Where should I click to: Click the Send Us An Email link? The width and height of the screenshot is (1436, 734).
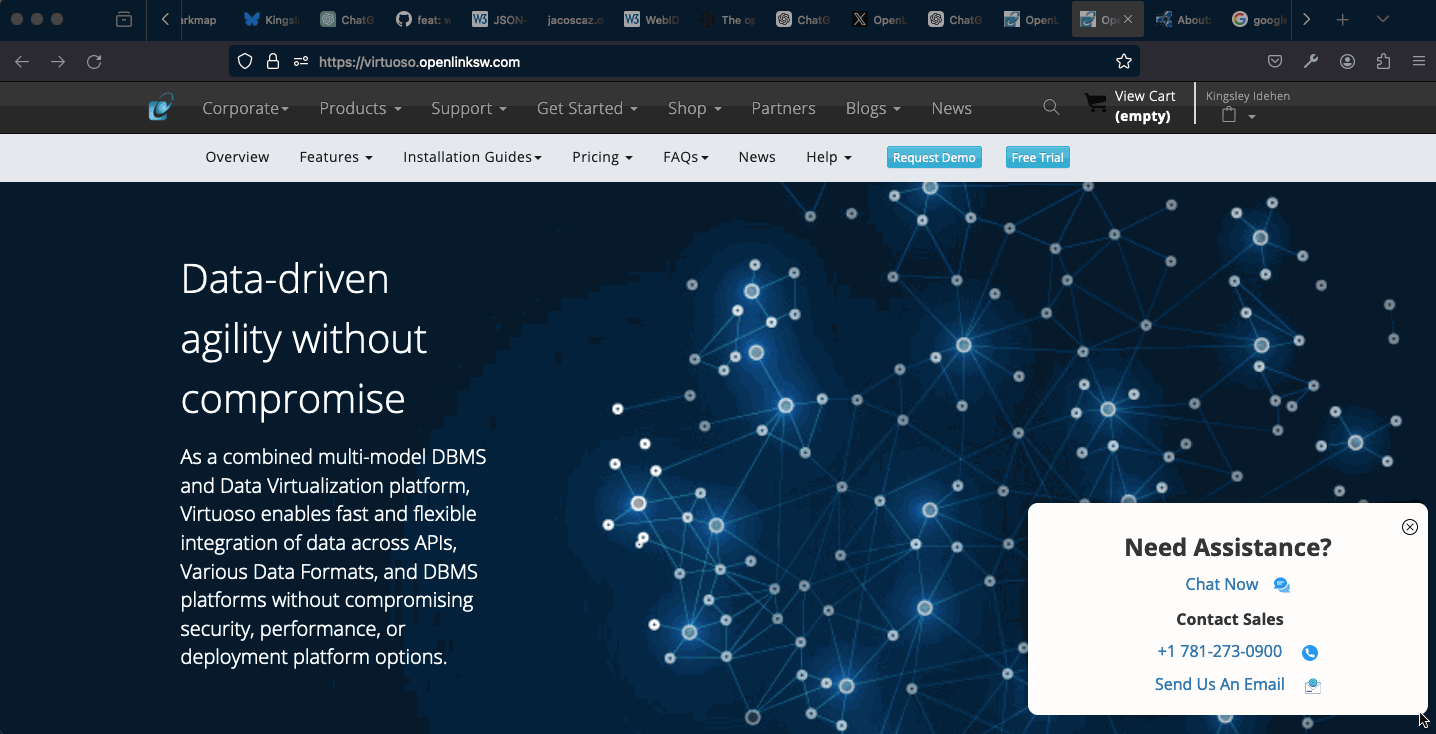click(x=1219, y=684)
